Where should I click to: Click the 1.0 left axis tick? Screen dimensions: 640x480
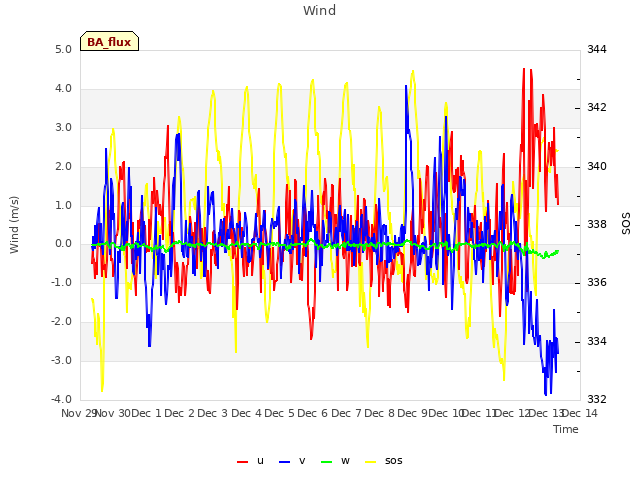coord(63,205)
